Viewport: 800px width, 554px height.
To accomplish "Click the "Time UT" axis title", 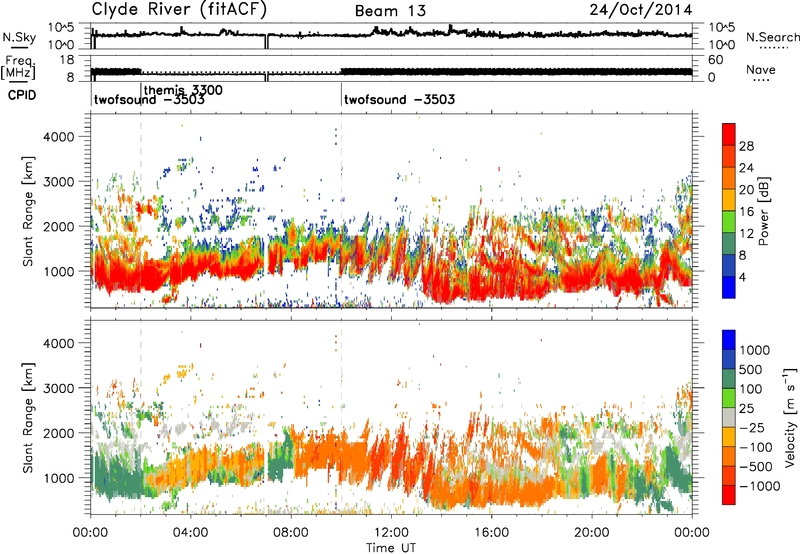I will pos(391,548).
